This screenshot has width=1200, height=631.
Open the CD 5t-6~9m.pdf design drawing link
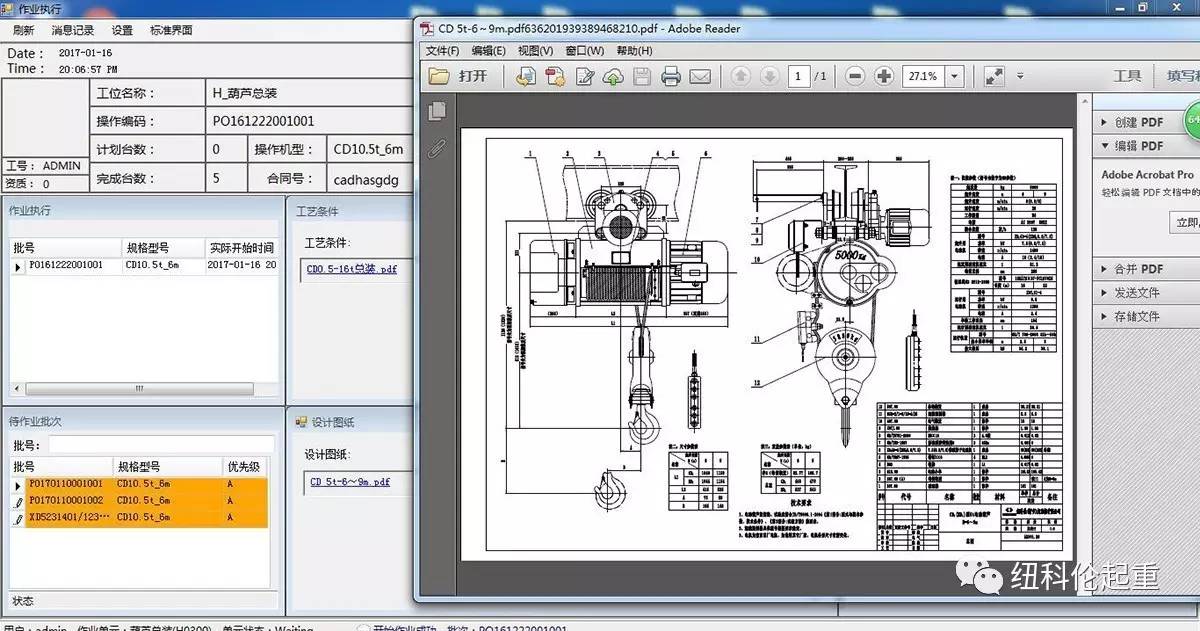coord(349,482)
